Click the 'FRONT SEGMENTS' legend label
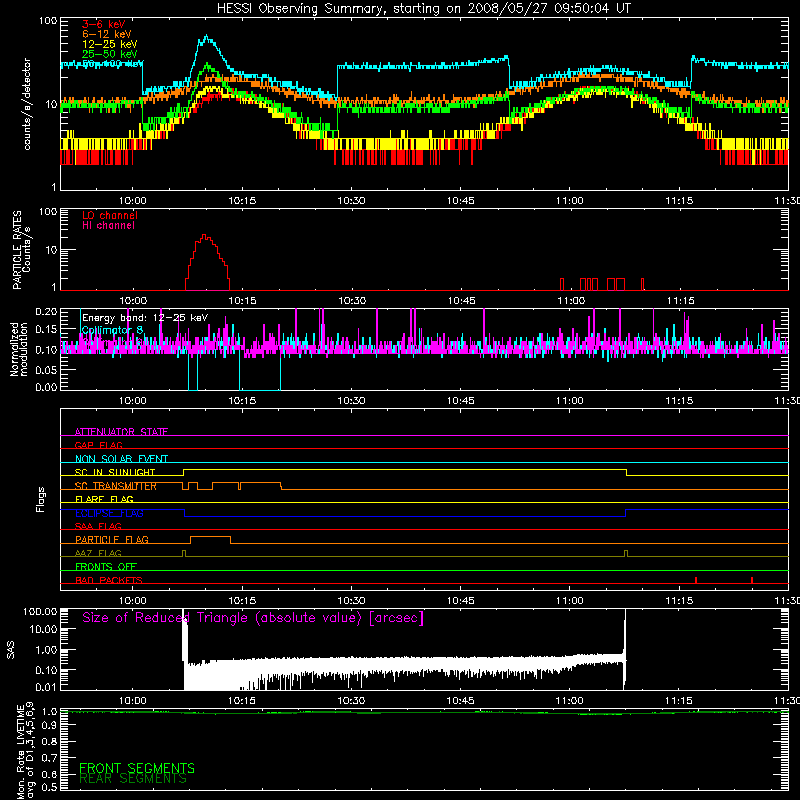The width and height of the screenshot is (800, 800). point(137,768)
